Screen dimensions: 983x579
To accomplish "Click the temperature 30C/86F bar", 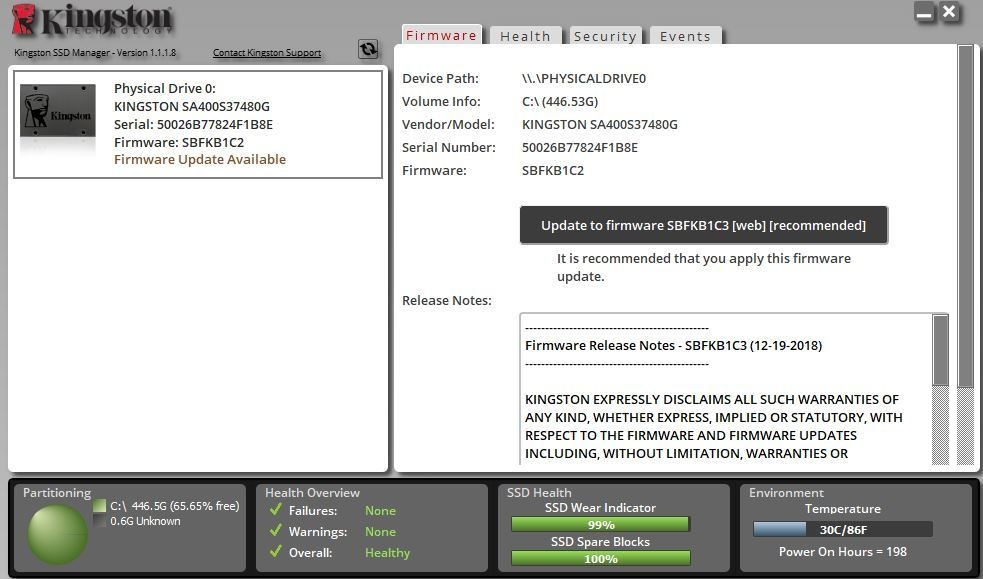I will click(x=843, y=529).
